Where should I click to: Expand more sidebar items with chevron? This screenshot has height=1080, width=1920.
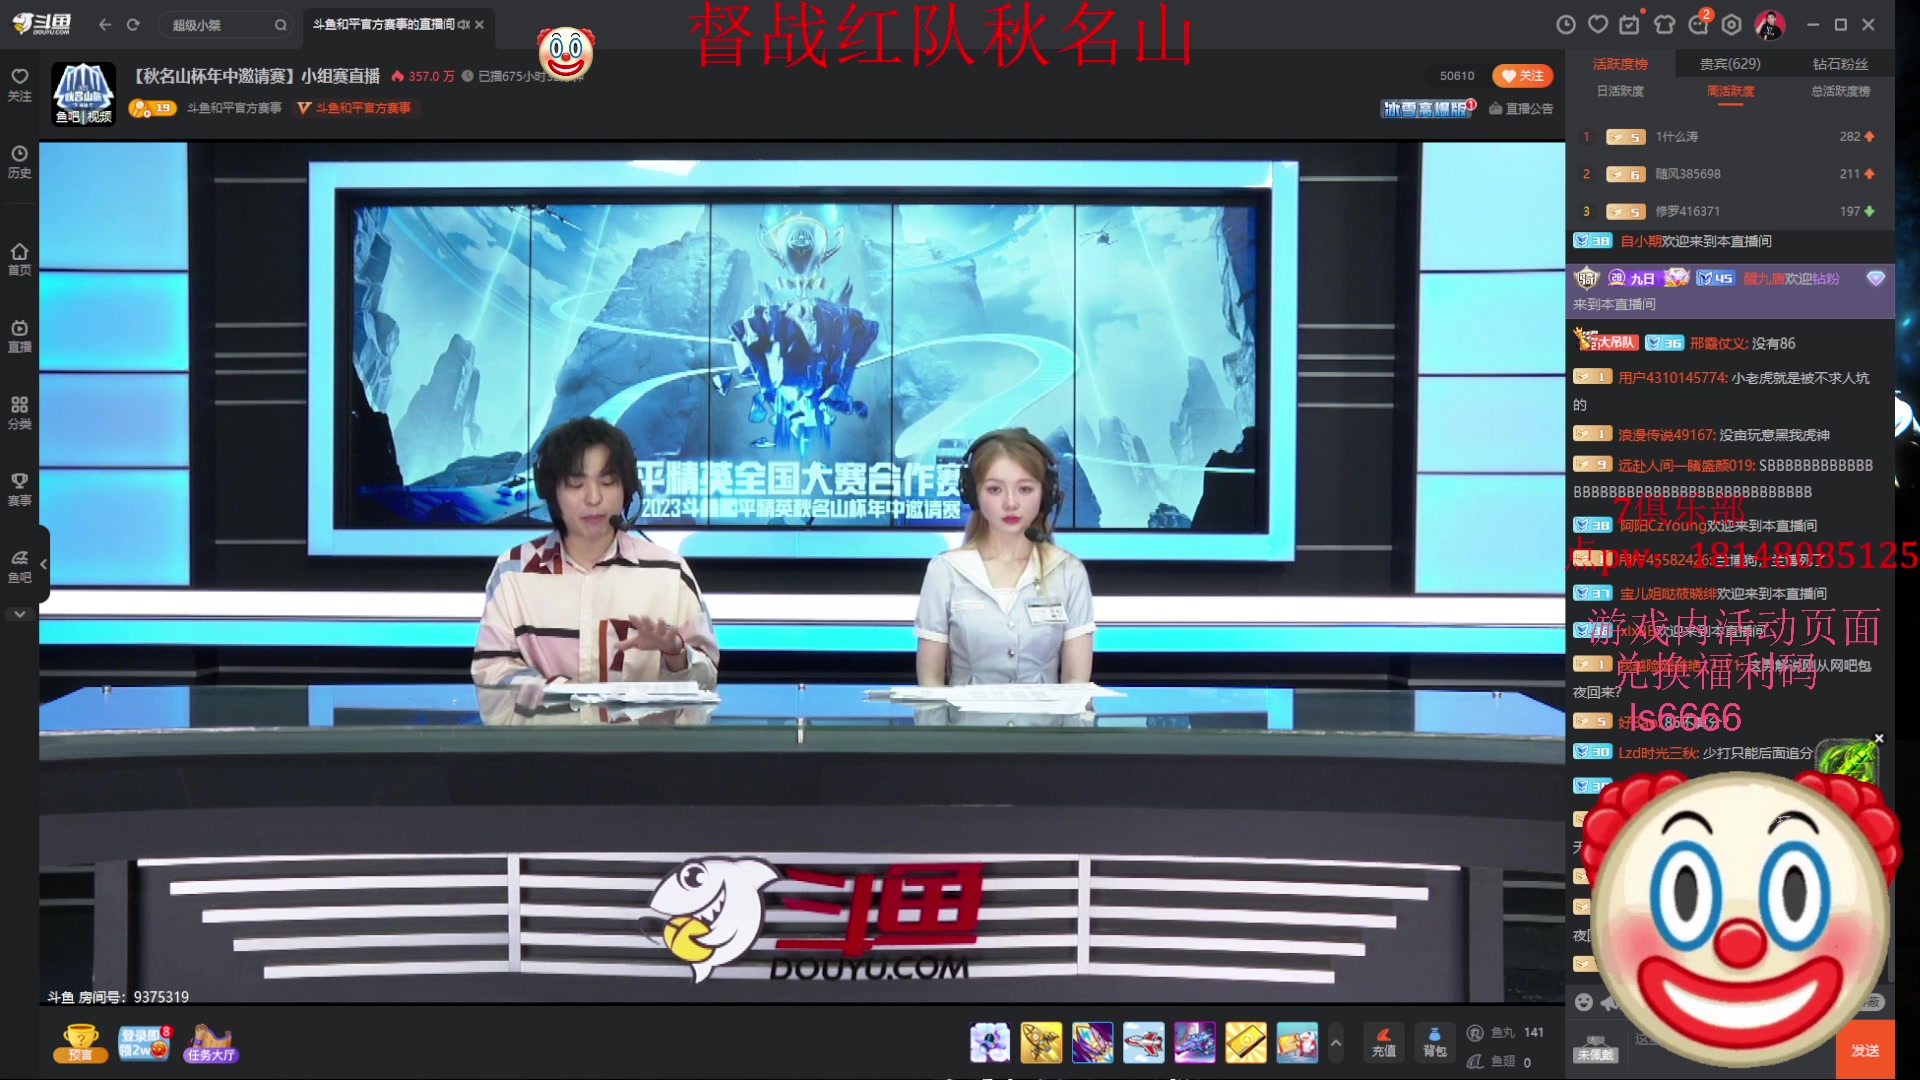(19, 614)
